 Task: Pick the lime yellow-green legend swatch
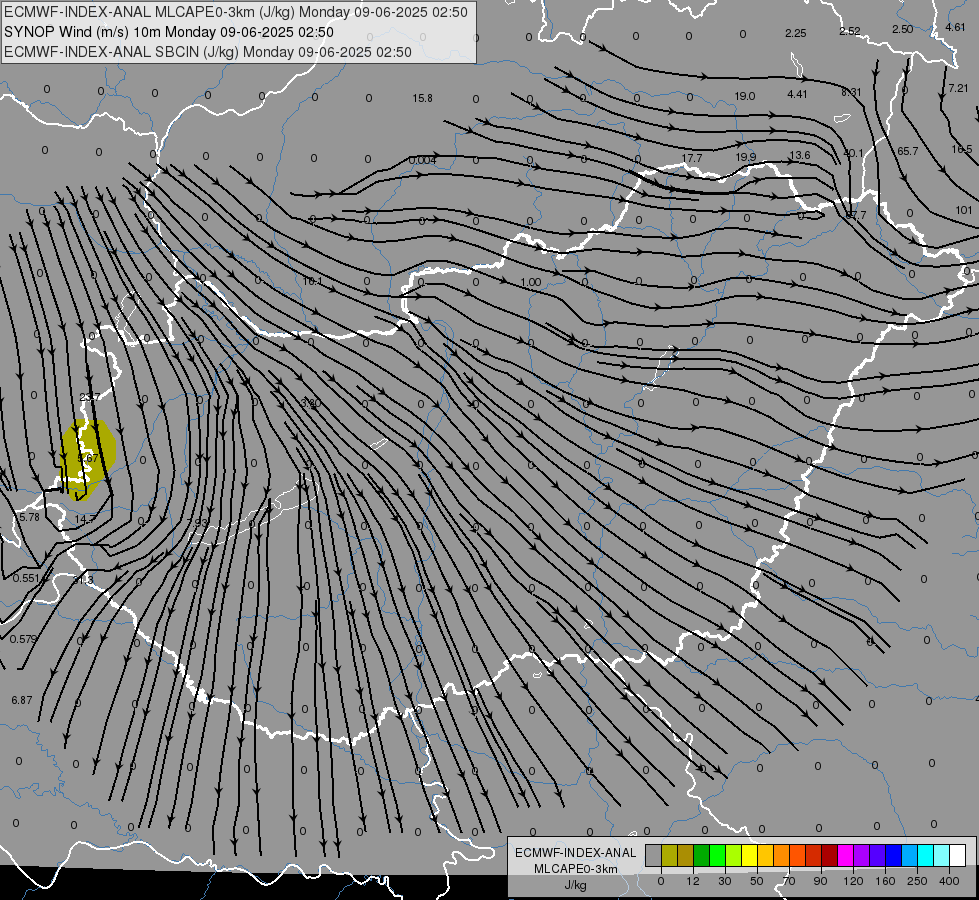pyautogui.click(x=734, y=855)
